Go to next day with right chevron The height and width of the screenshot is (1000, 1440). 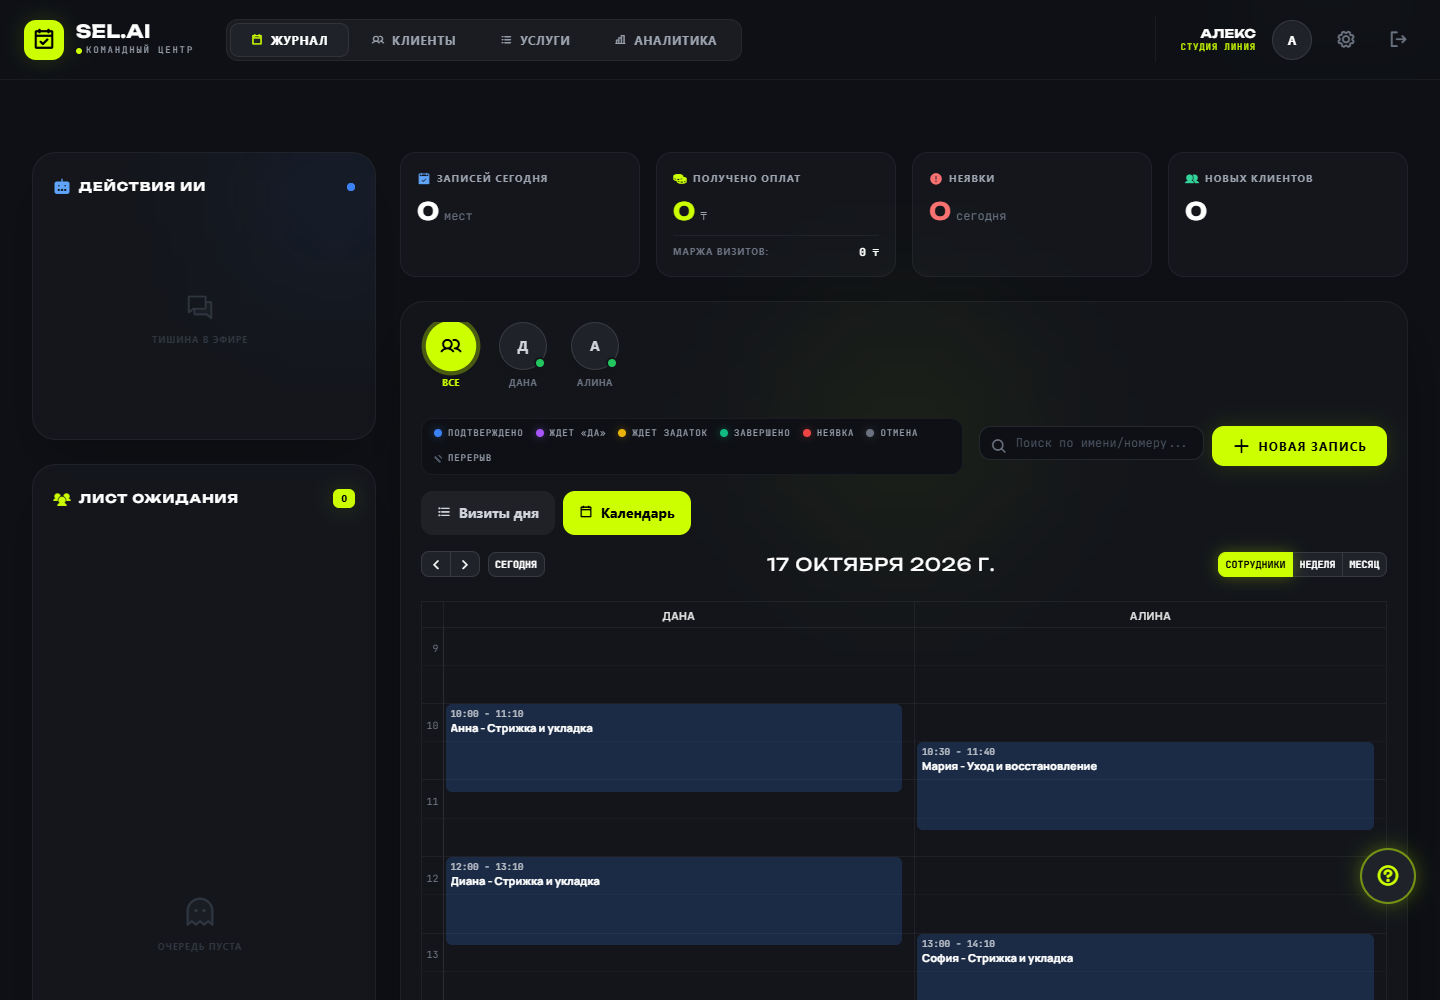coord(465,565)
